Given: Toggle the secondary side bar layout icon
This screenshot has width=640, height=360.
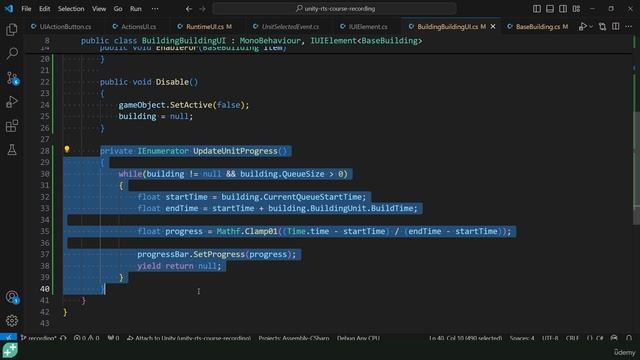Looking at the screenshot, I should pos(563,9).
